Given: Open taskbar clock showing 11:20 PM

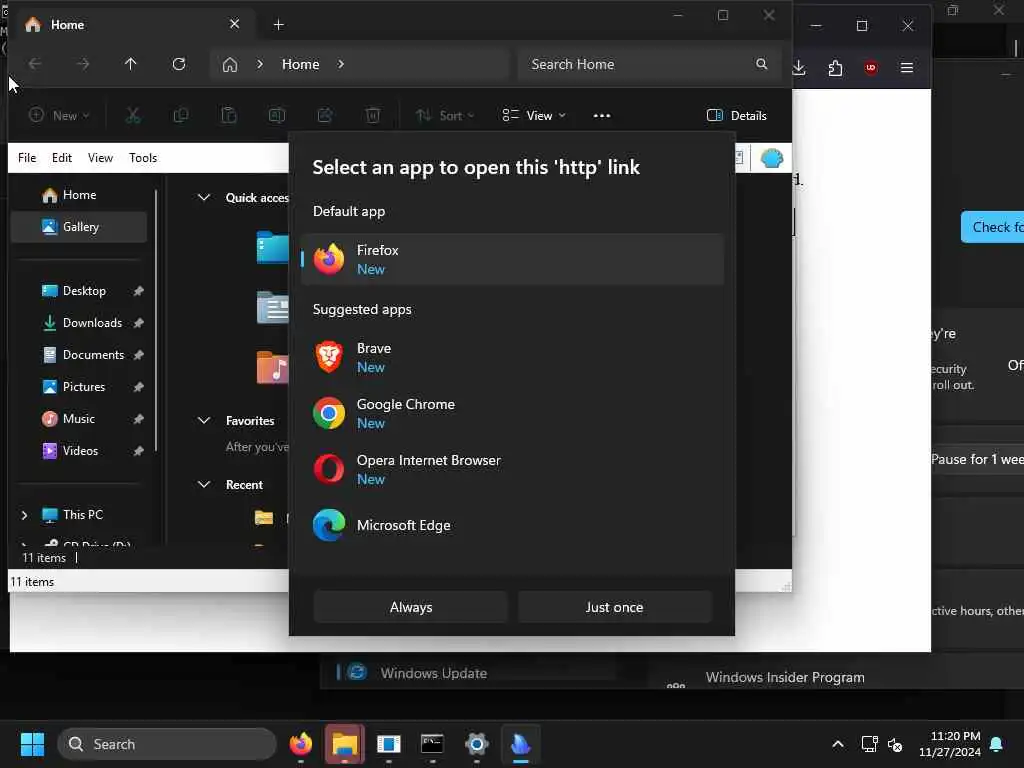Looking at the screenshot, I should click(950, 744).
